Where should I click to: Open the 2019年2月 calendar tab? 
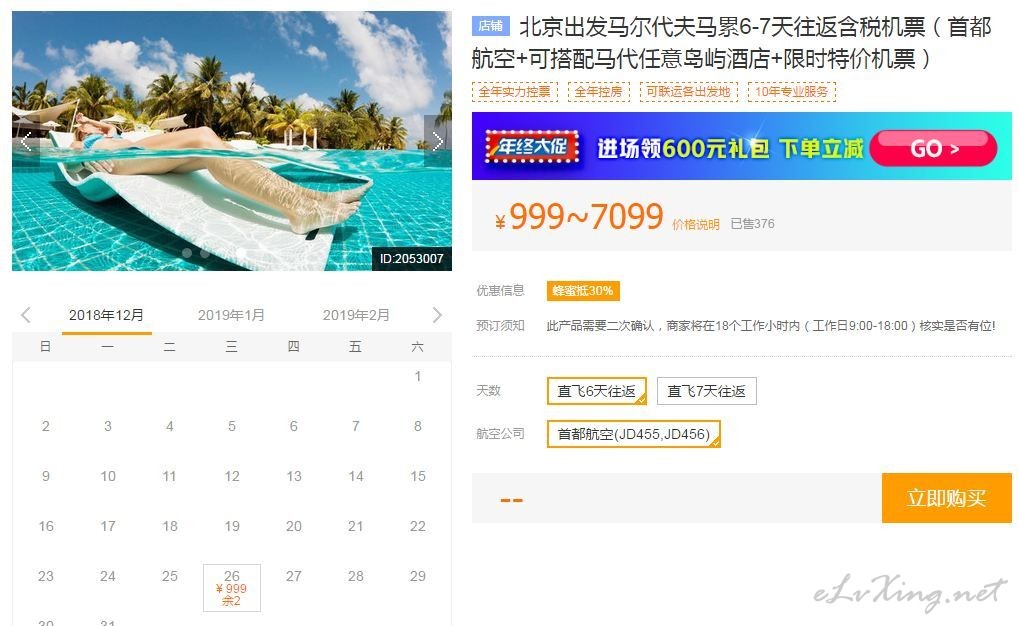coord(356,316)
